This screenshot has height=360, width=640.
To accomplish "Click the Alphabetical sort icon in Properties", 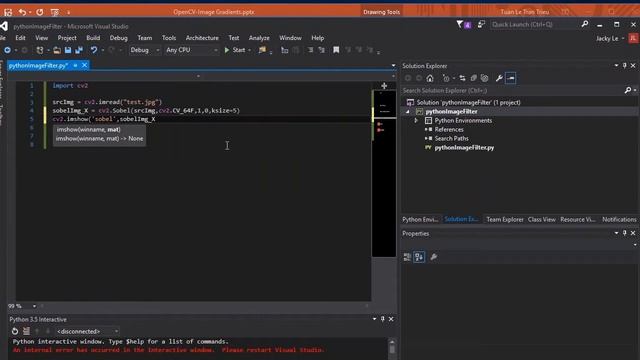I will 419,257.
